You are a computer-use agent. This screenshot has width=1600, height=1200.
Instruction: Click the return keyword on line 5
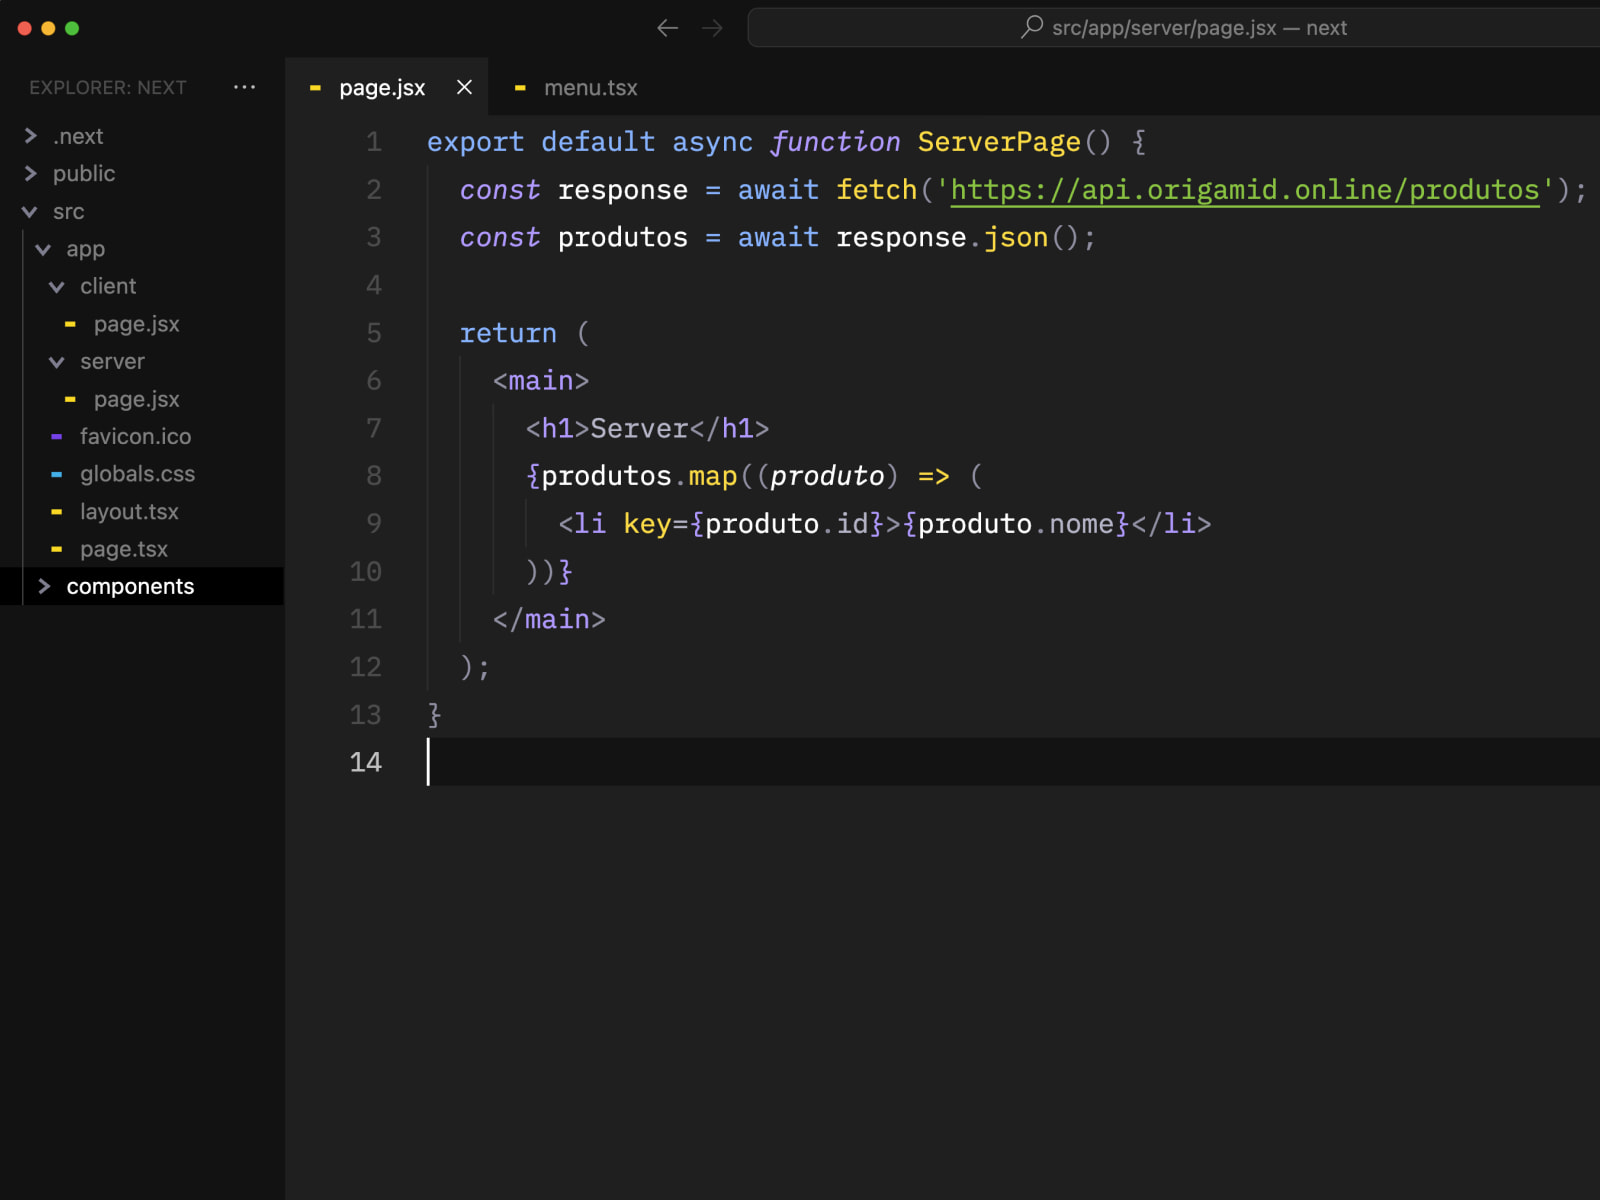pyautogui.click(x=508, y=333)
